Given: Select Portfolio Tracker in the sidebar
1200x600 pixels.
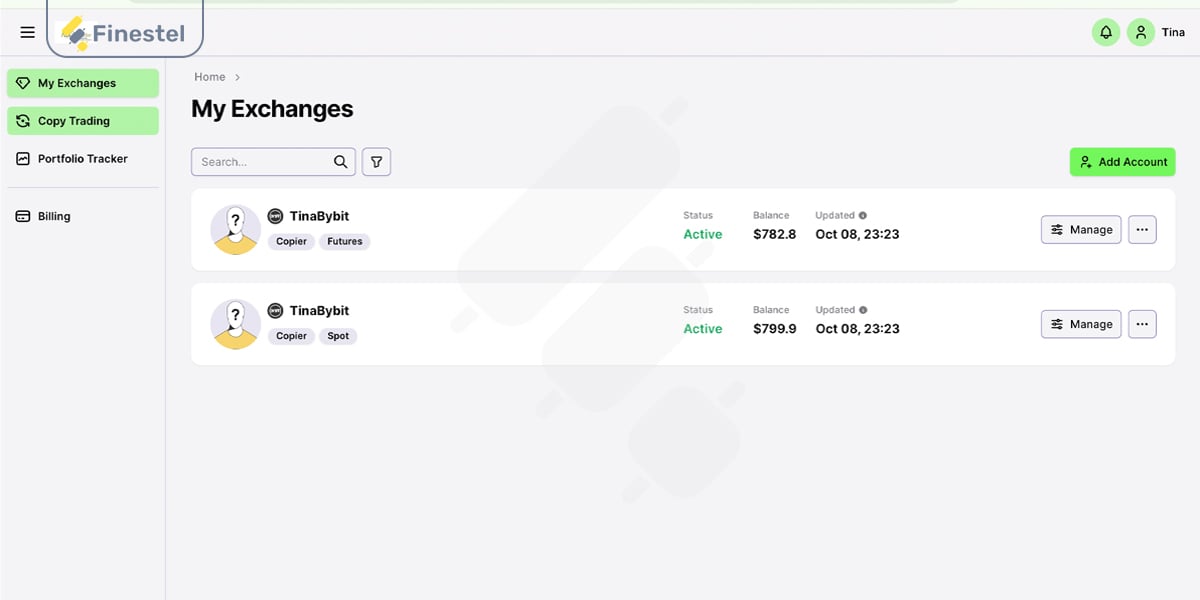Looking at the screenshot, I should click(x=83, y=159).
